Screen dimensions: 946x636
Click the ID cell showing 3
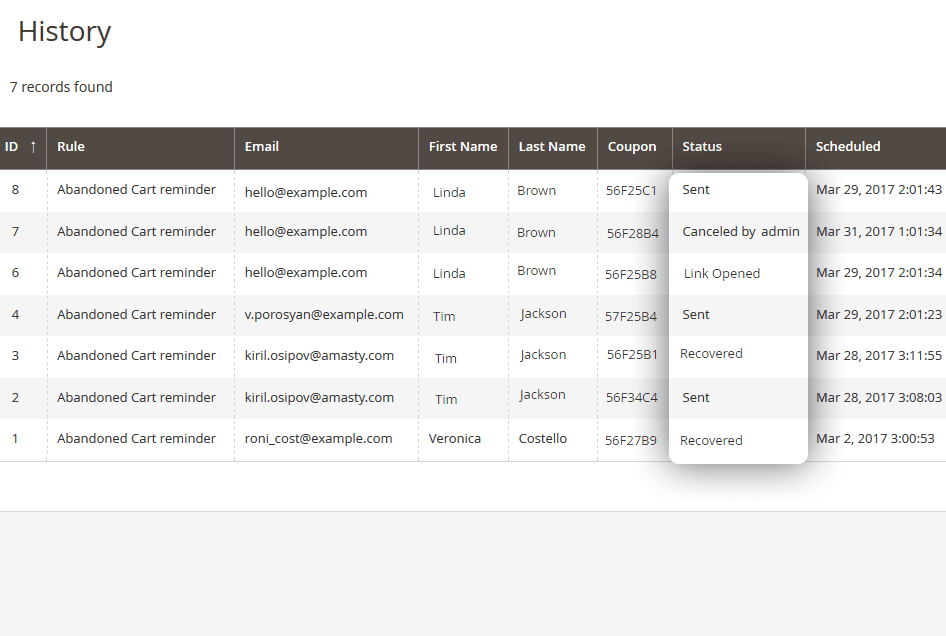tap(15, 355)
